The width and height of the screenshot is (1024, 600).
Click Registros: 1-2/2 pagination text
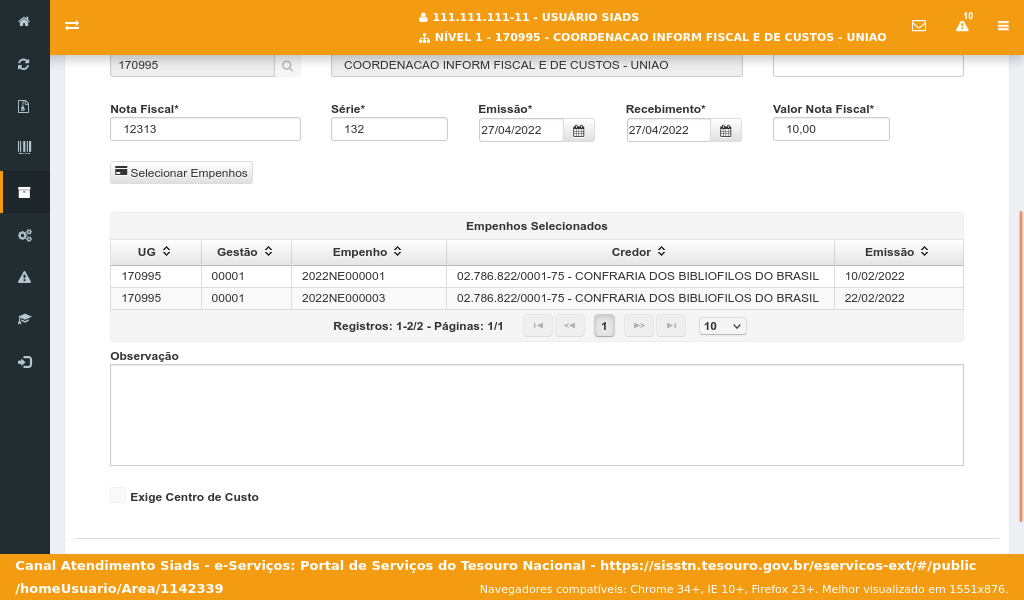click(418, 326)
